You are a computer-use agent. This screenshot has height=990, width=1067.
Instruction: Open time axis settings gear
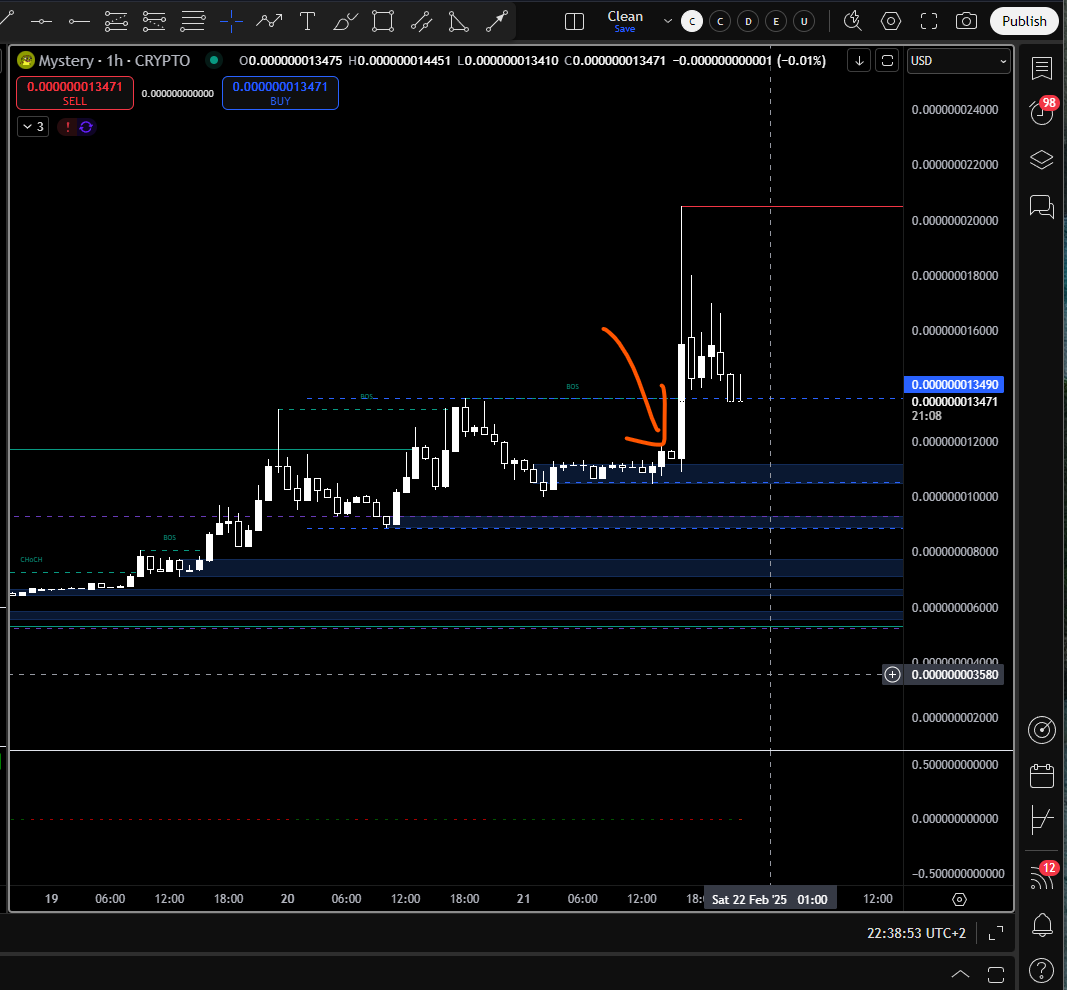point(959,900)
